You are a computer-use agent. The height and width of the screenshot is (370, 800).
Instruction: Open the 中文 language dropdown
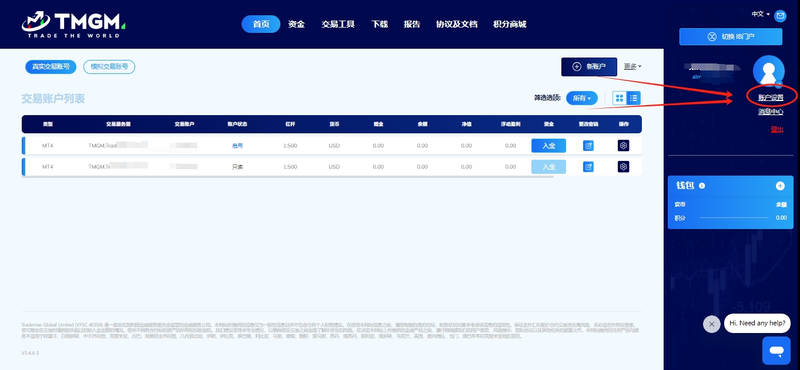pos(760,14)
